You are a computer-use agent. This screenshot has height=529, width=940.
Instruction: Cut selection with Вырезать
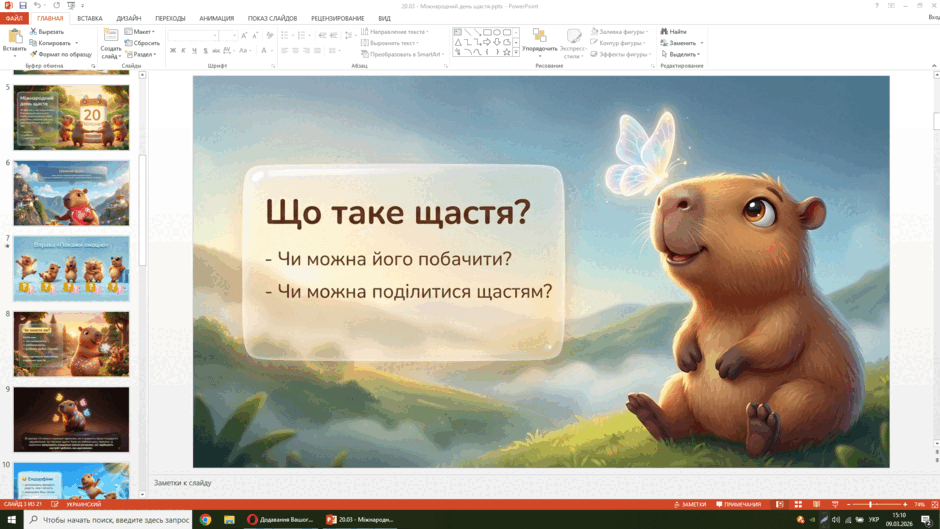(x=47, y=32)
